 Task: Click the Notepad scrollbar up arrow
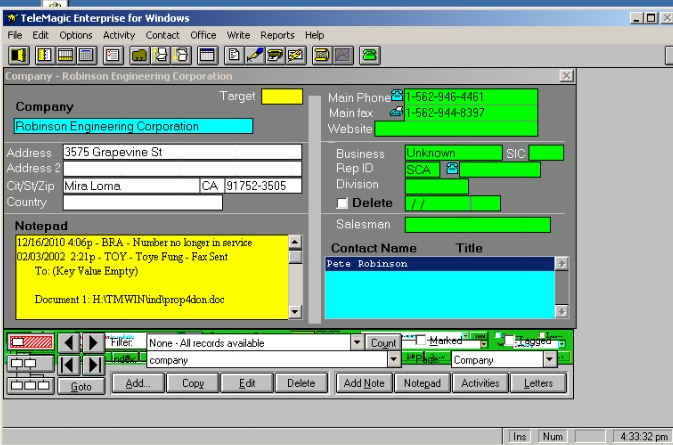tap(294, 242)
